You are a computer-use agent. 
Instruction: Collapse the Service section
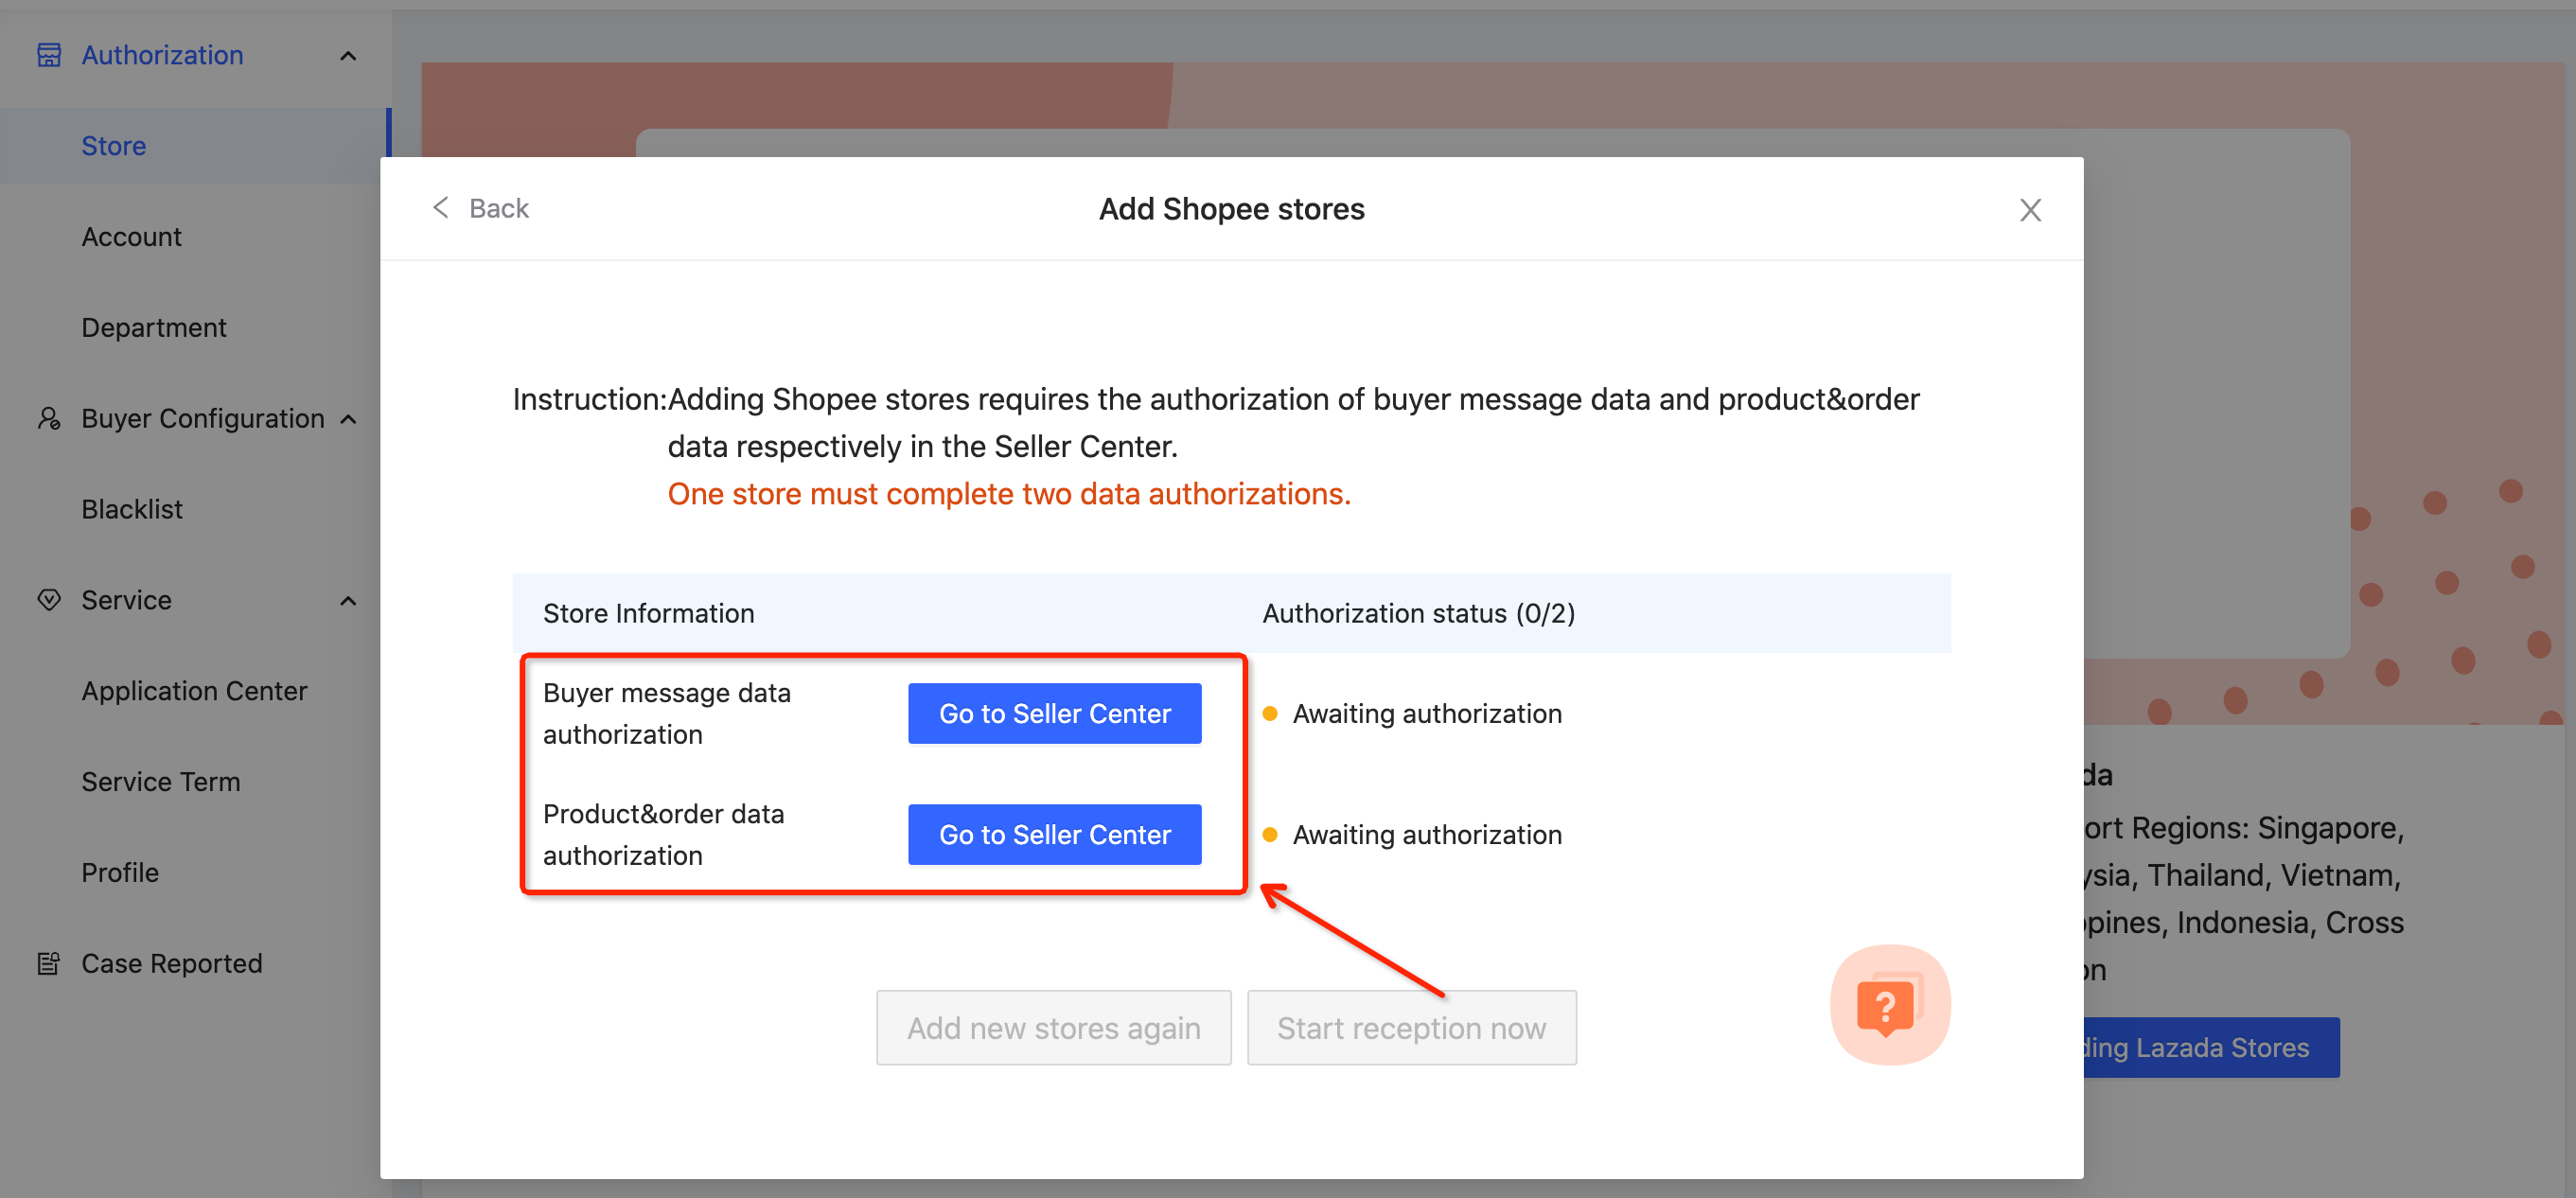click(x=348, y=600)
